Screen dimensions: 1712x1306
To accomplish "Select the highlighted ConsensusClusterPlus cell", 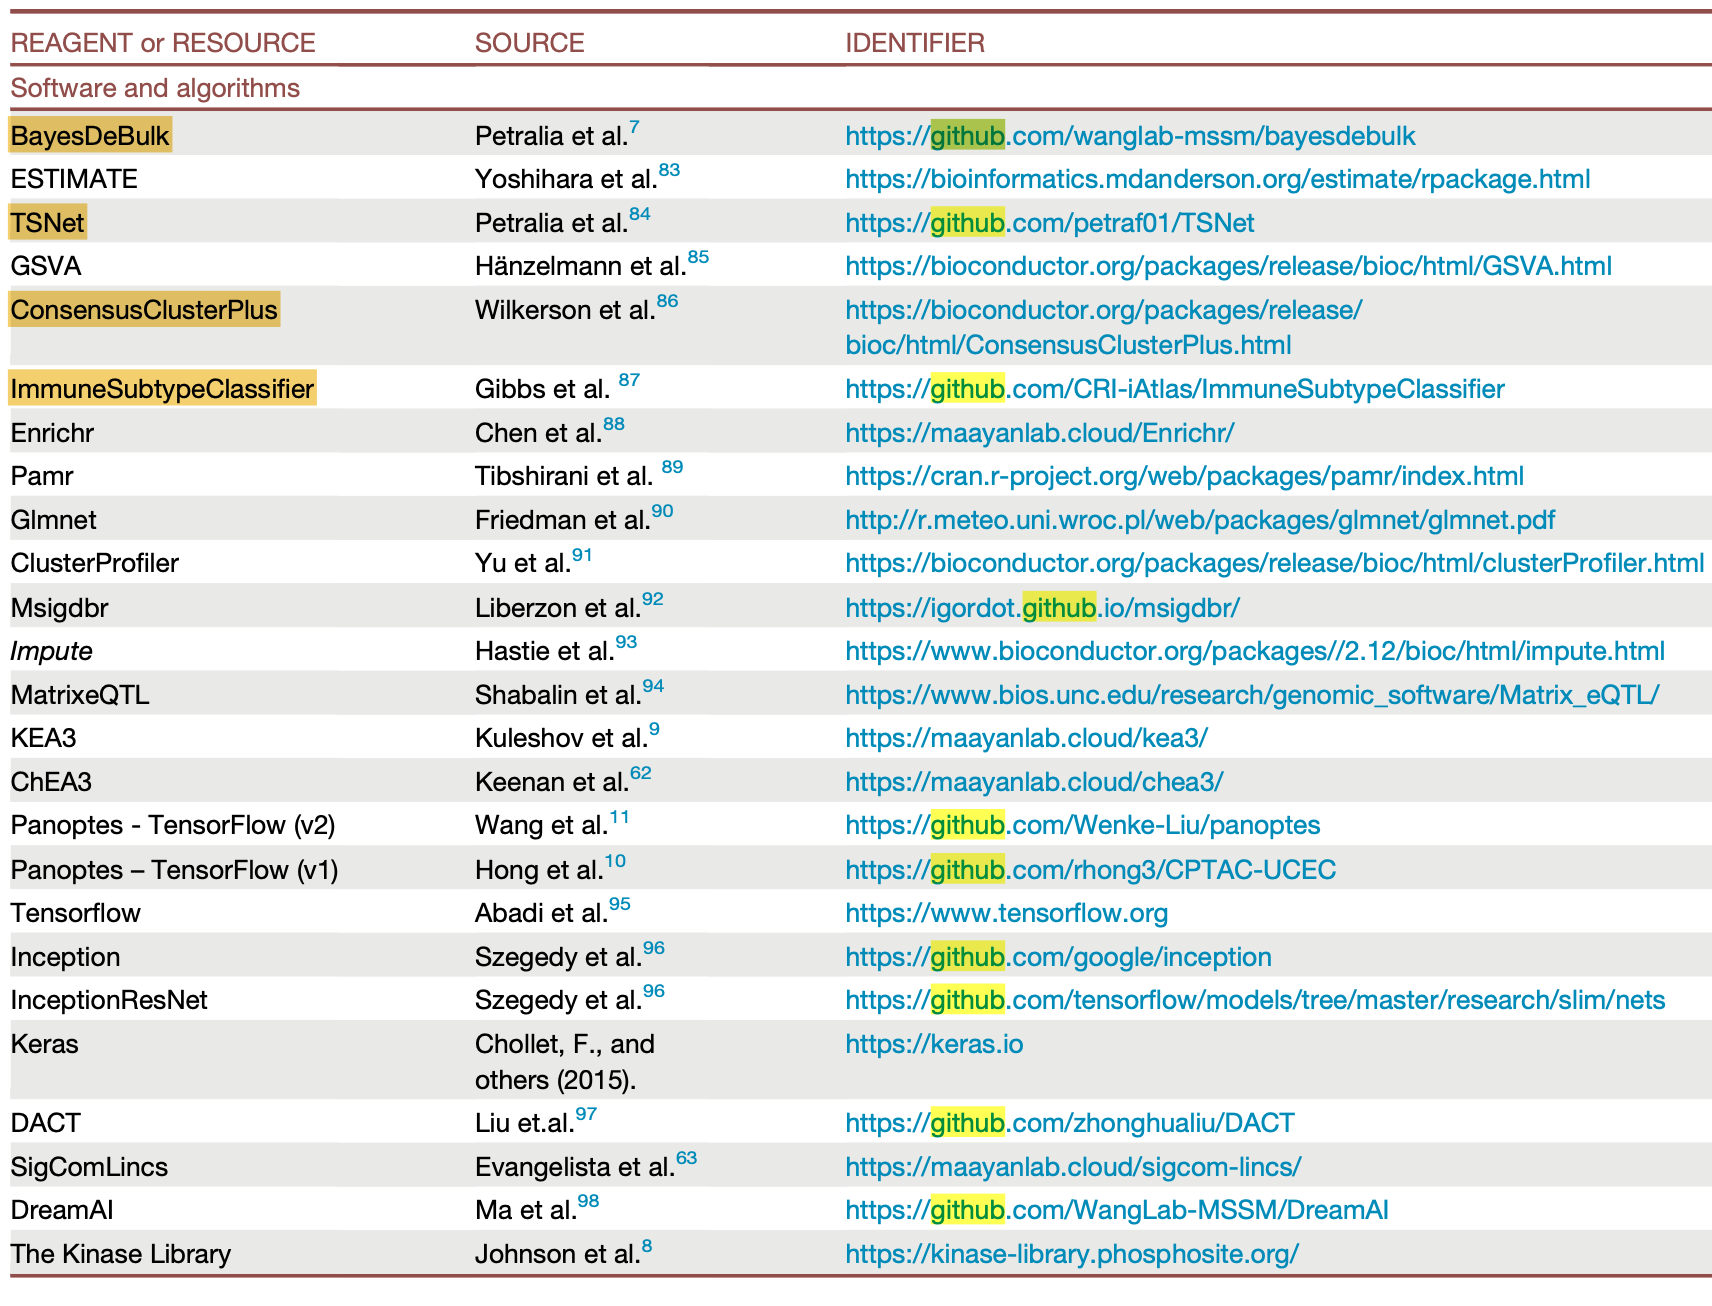I will coord(144,310).
